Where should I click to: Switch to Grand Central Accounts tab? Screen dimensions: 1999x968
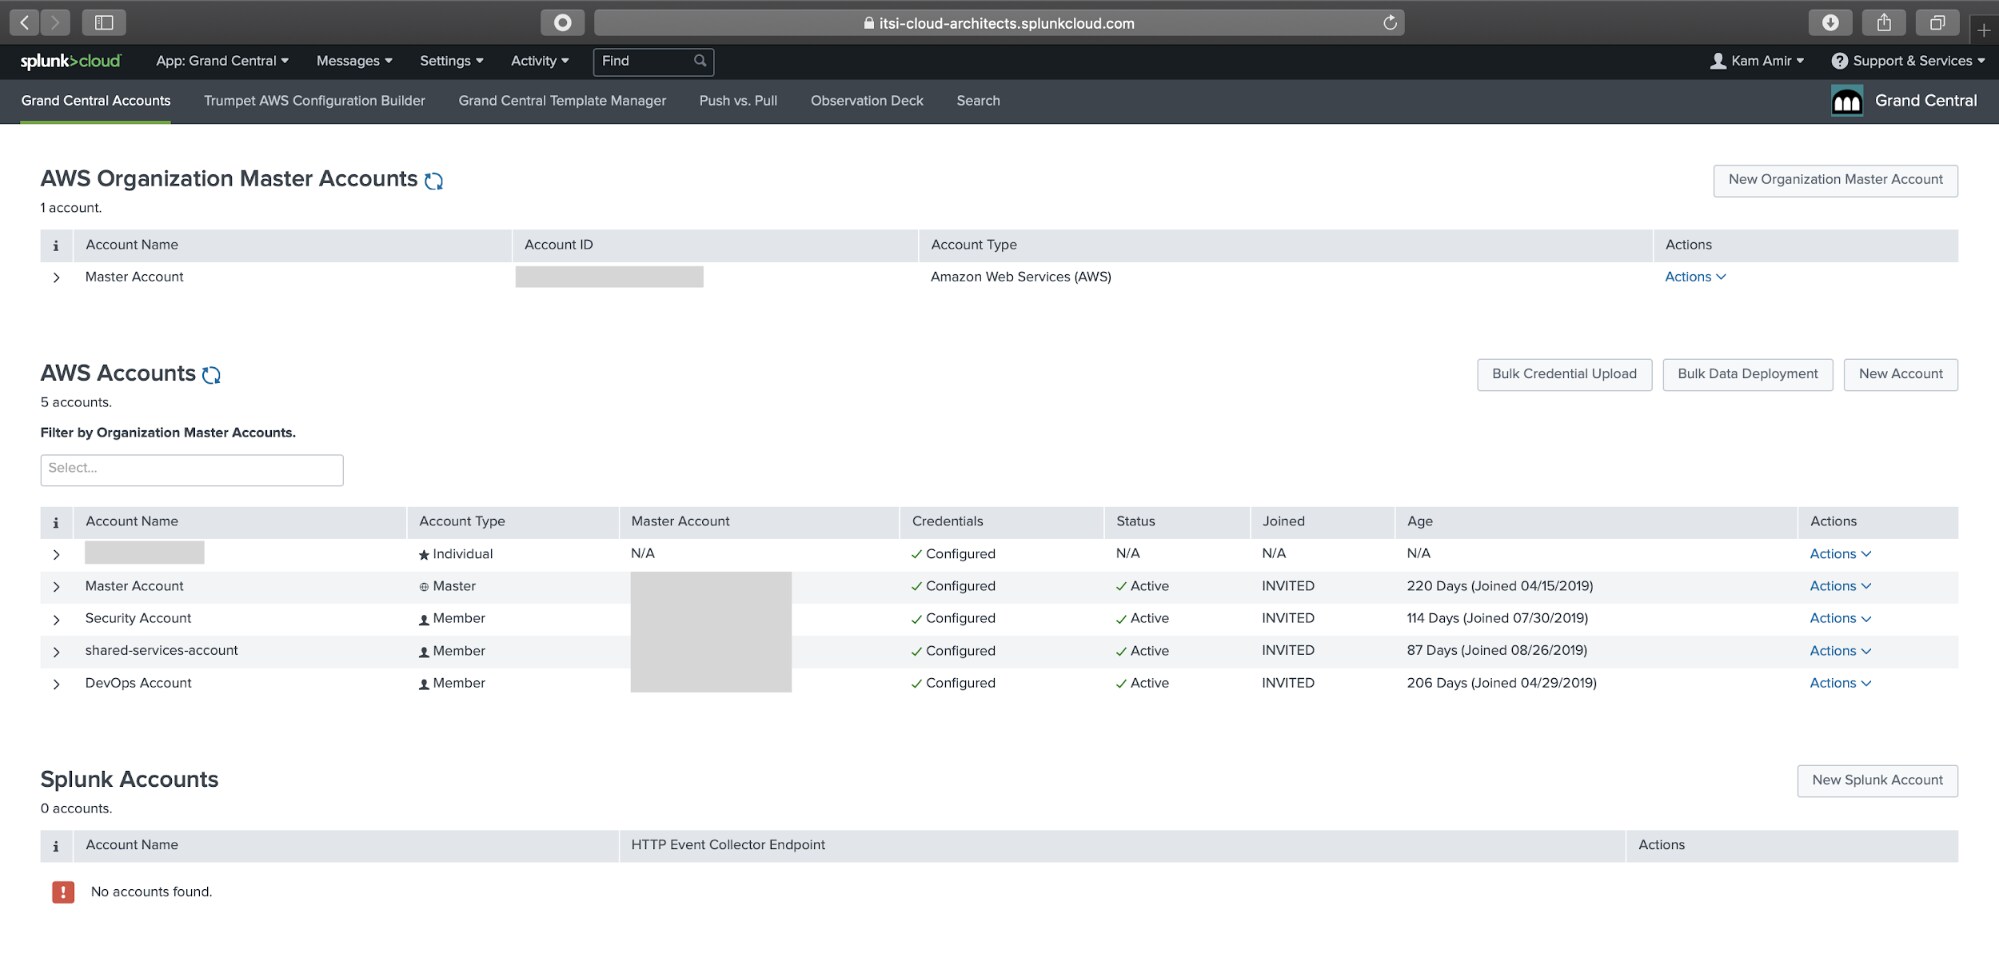pos(96,101)
